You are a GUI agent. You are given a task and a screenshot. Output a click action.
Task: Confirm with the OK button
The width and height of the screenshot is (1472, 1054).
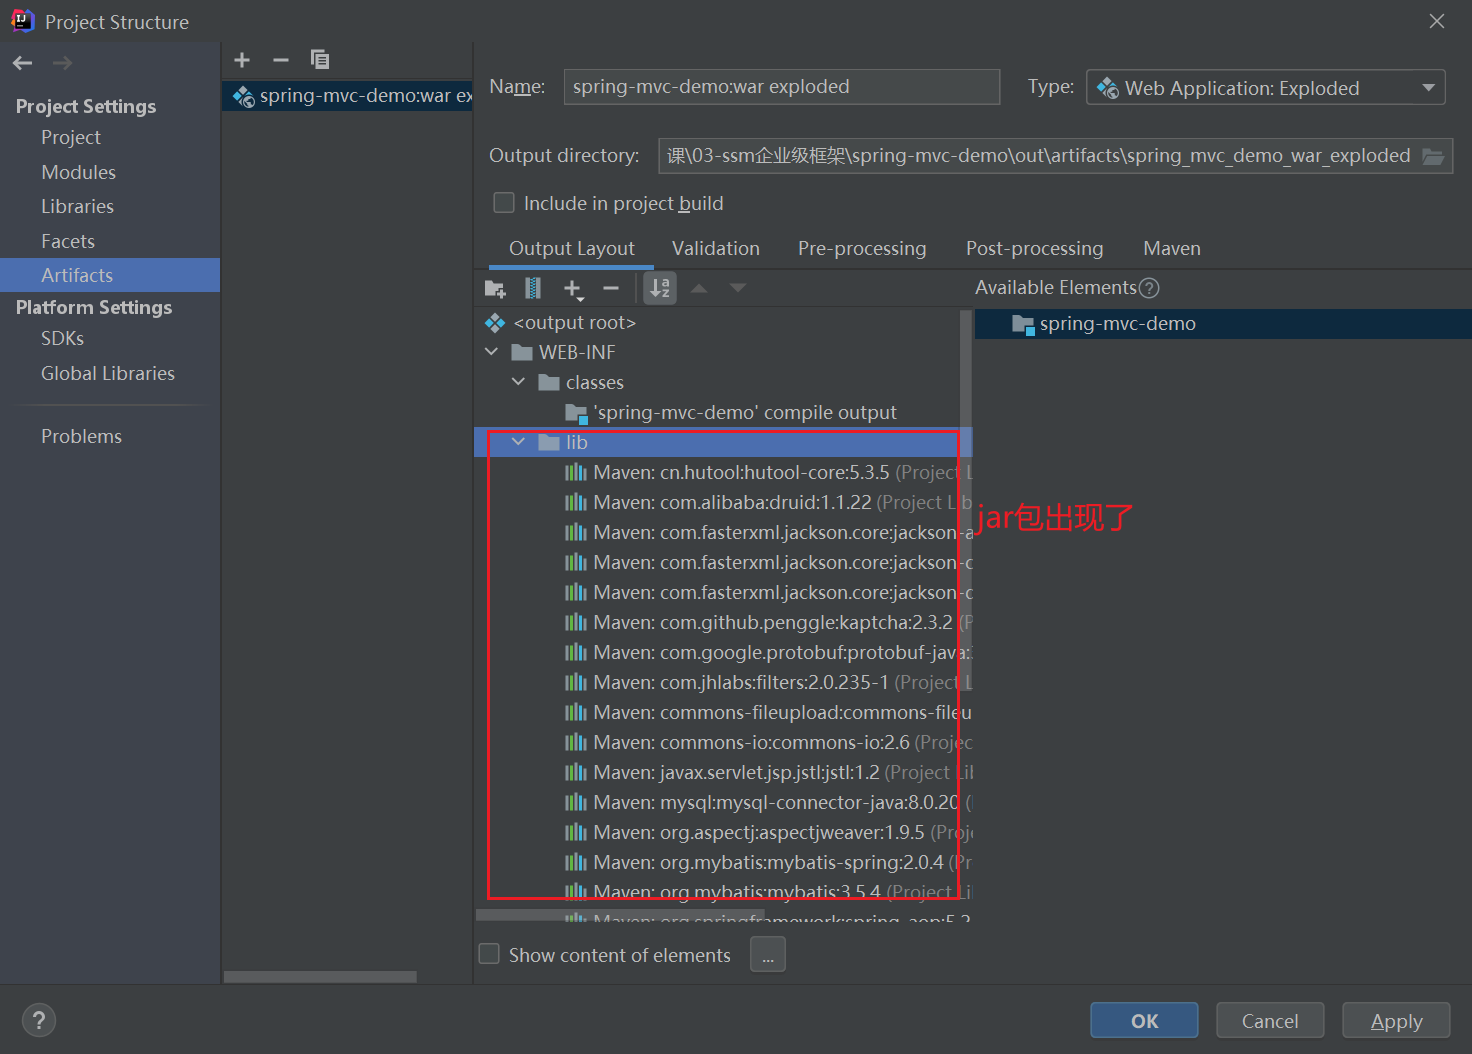coord(1144,1020)
